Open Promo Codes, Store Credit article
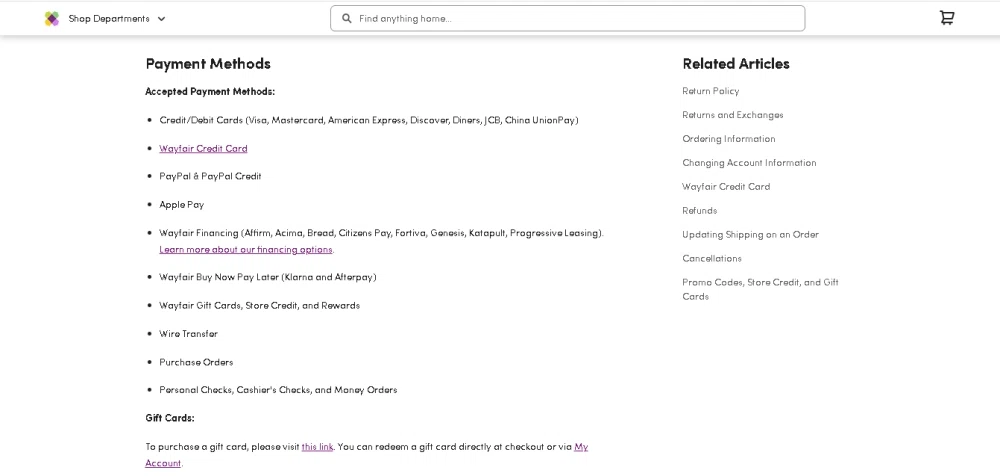Screen dimensions: 1000x476 760,283
